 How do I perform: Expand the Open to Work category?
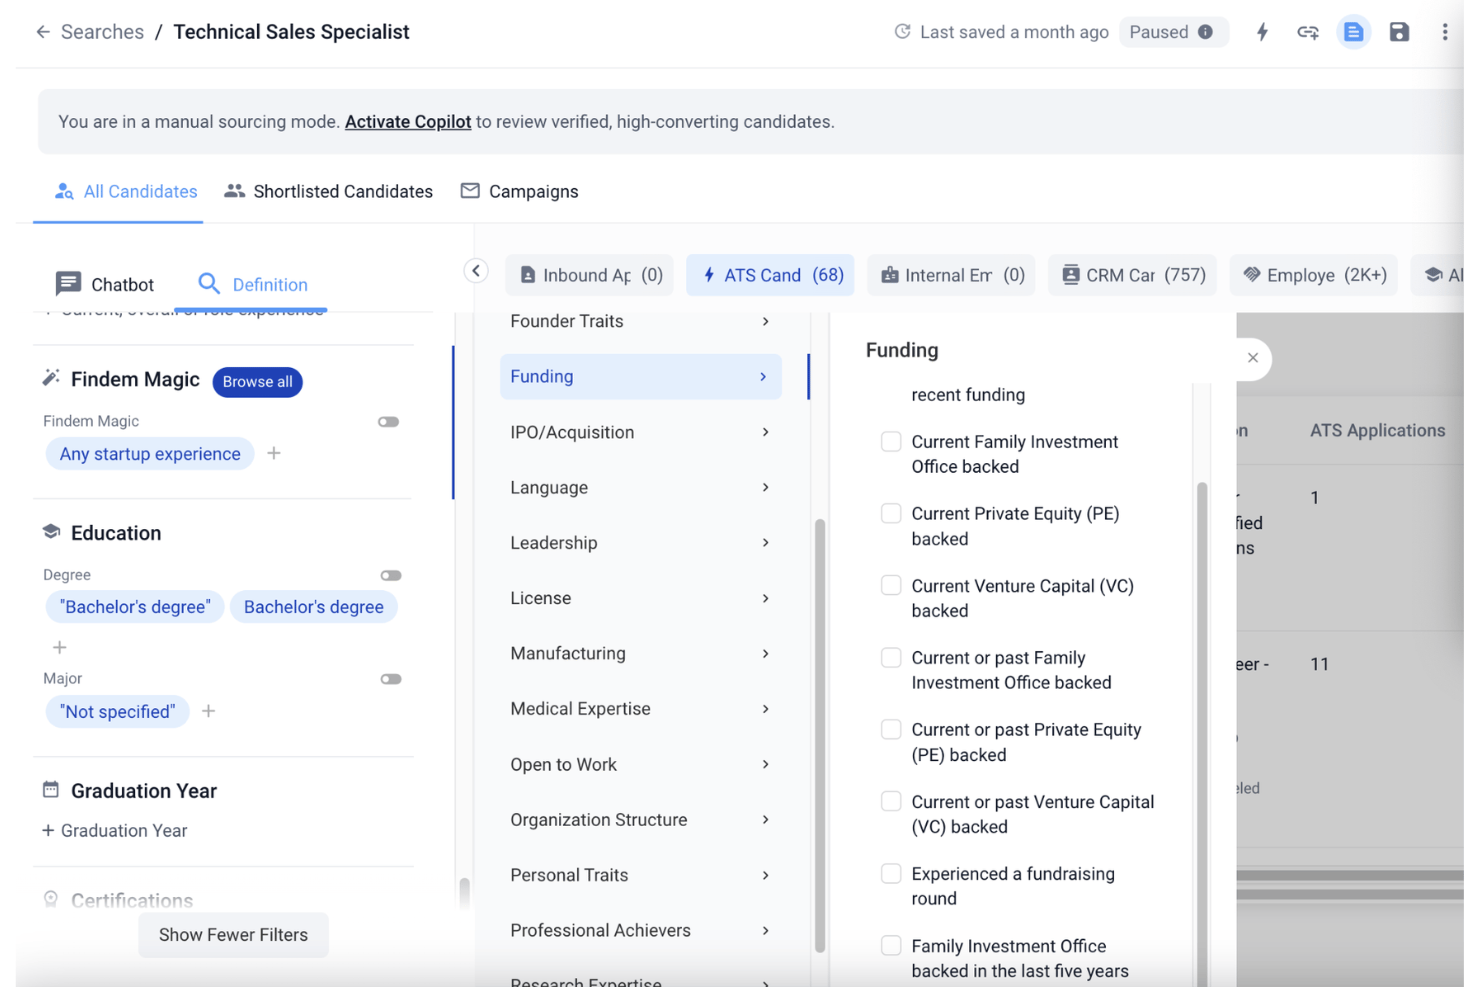click(x=640, y=764)
